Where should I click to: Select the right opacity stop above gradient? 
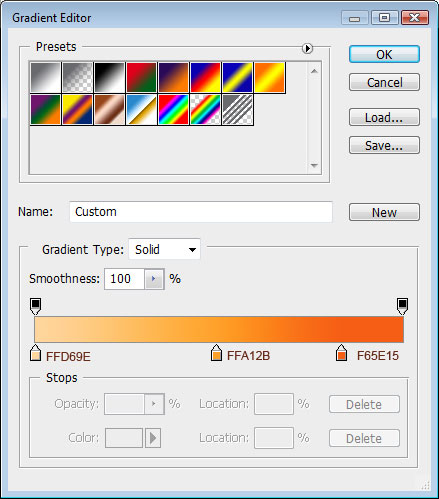[x=402, y=306]
